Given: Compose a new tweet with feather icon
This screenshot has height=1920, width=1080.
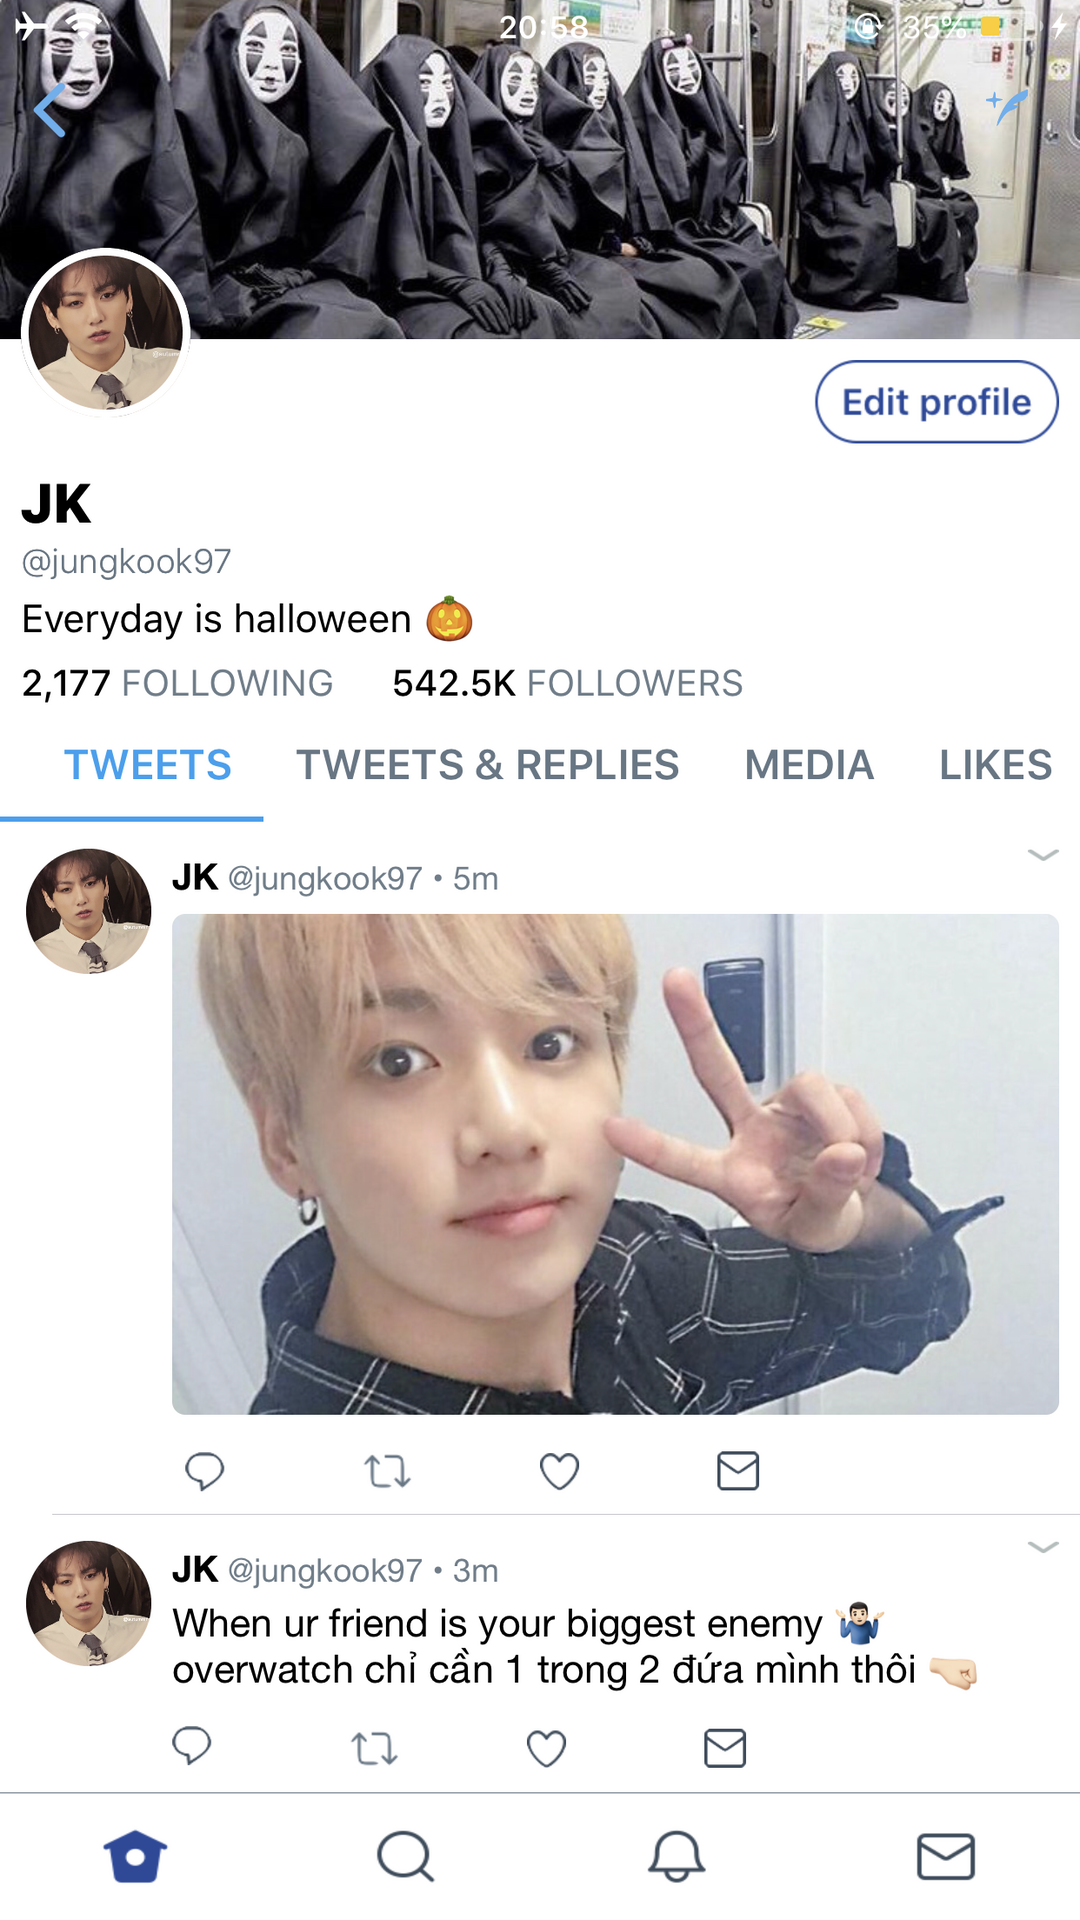Looking at the screenshot, I should 1008,106.
